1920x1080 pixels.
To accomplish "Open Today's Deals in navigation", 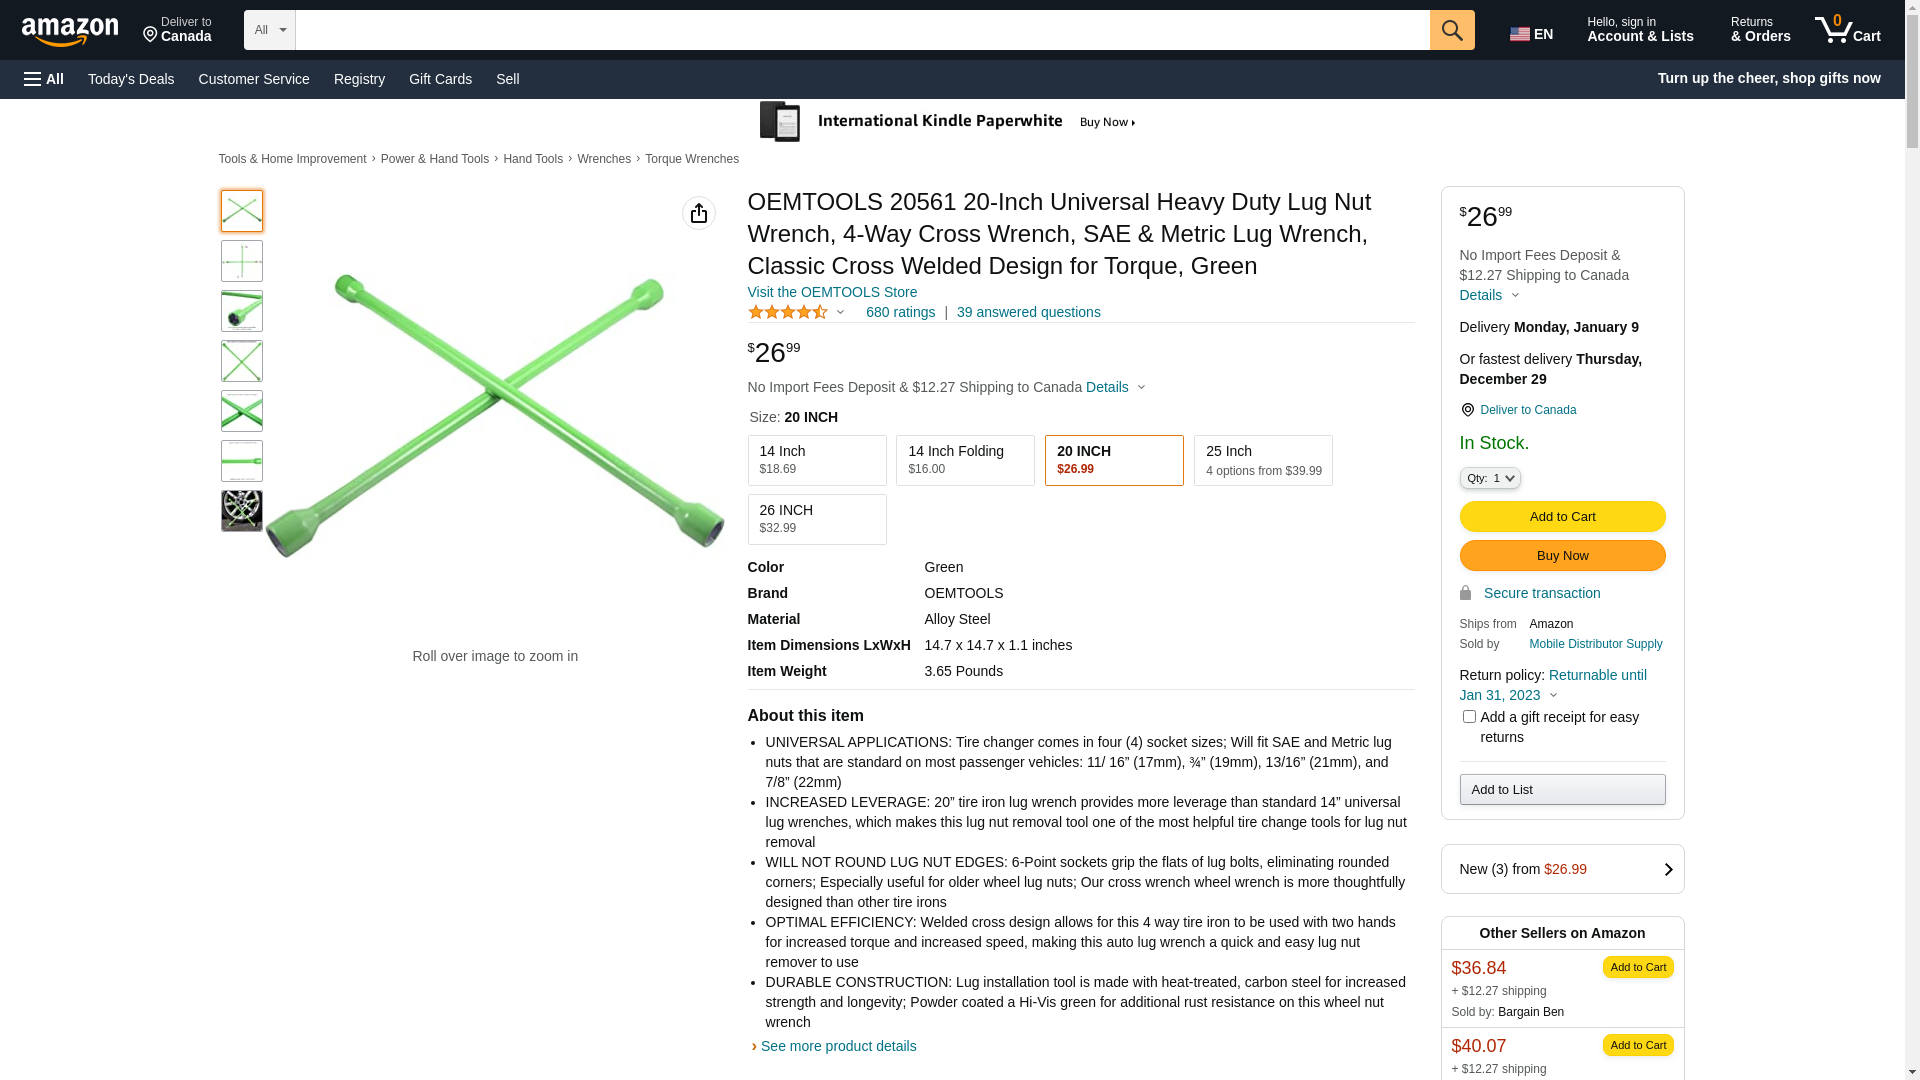I will coord(131,79).
